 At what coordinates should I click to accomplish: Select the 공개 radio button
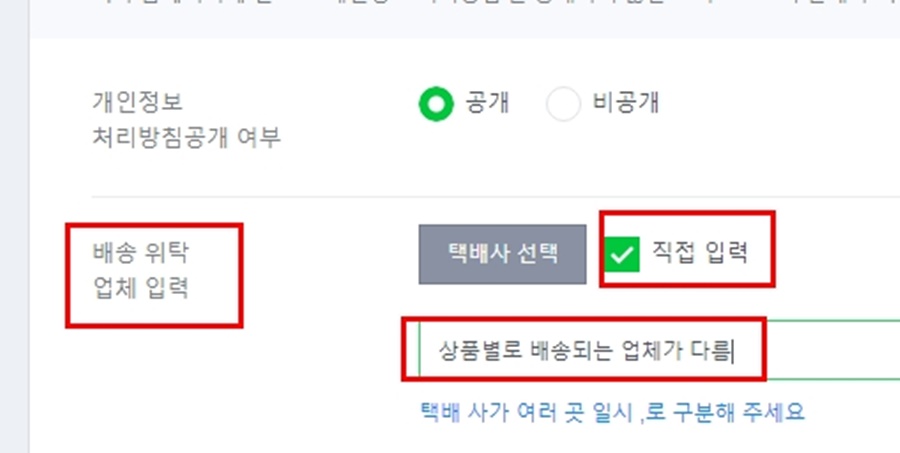(x=436, y=104)
